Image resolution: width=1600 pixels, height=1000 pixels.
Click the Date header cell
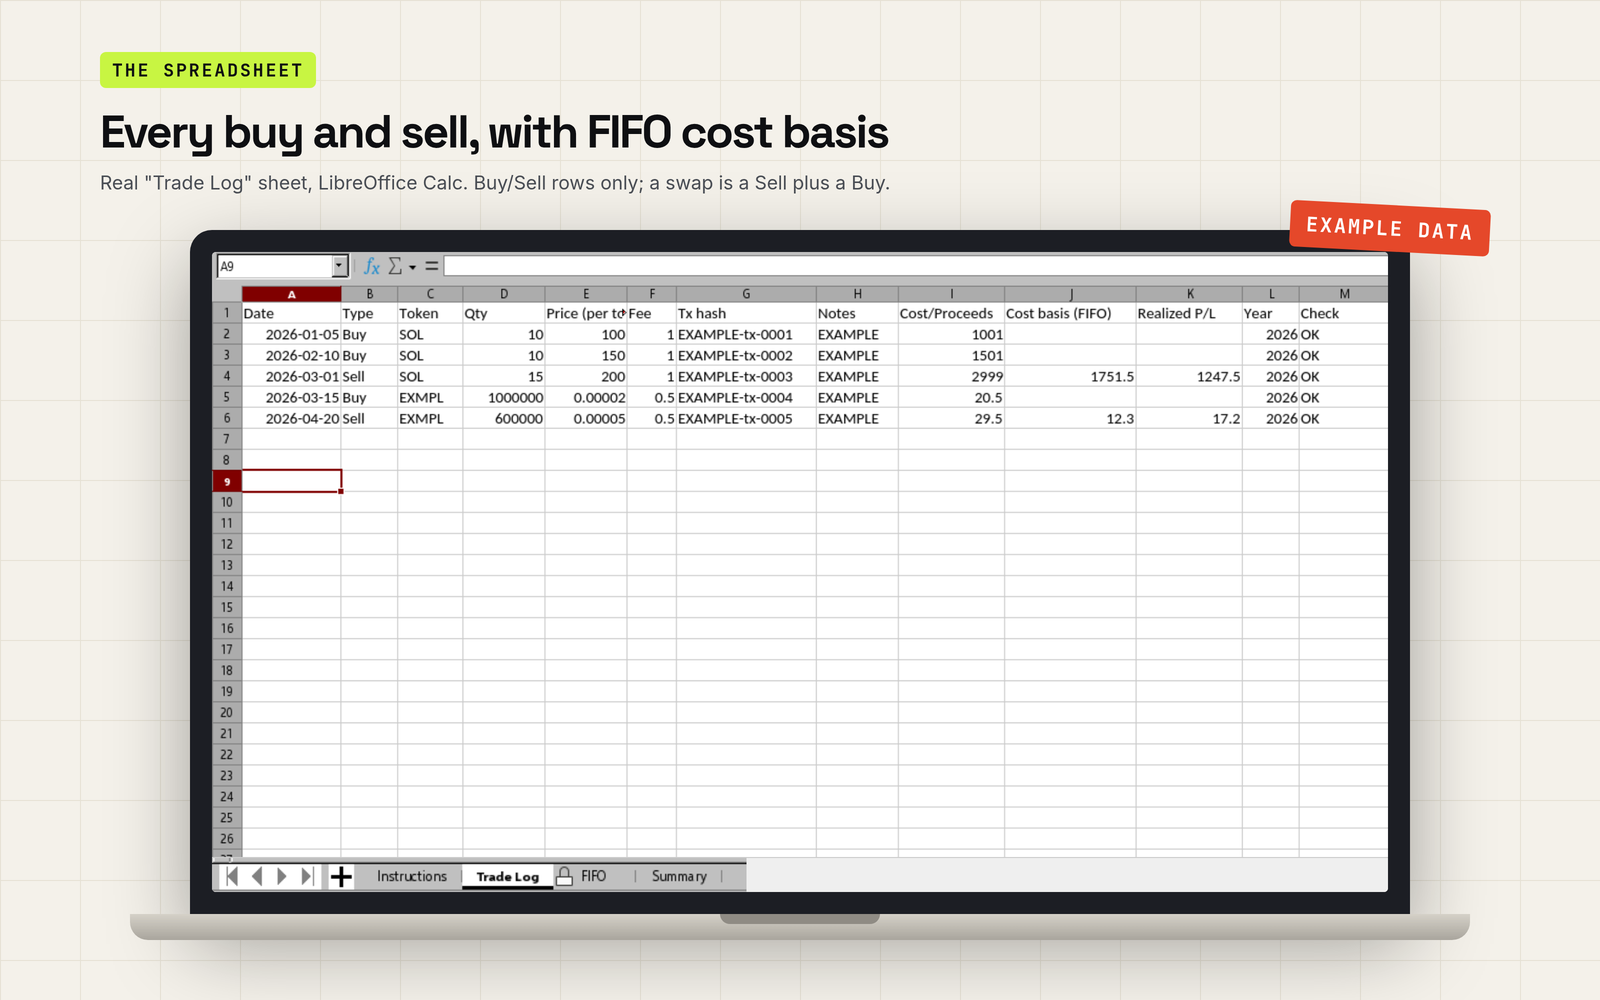coord(291,314)
